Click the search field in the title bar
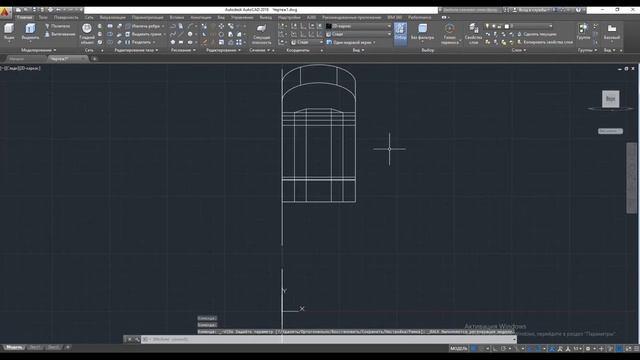 (x=471, y=10)
